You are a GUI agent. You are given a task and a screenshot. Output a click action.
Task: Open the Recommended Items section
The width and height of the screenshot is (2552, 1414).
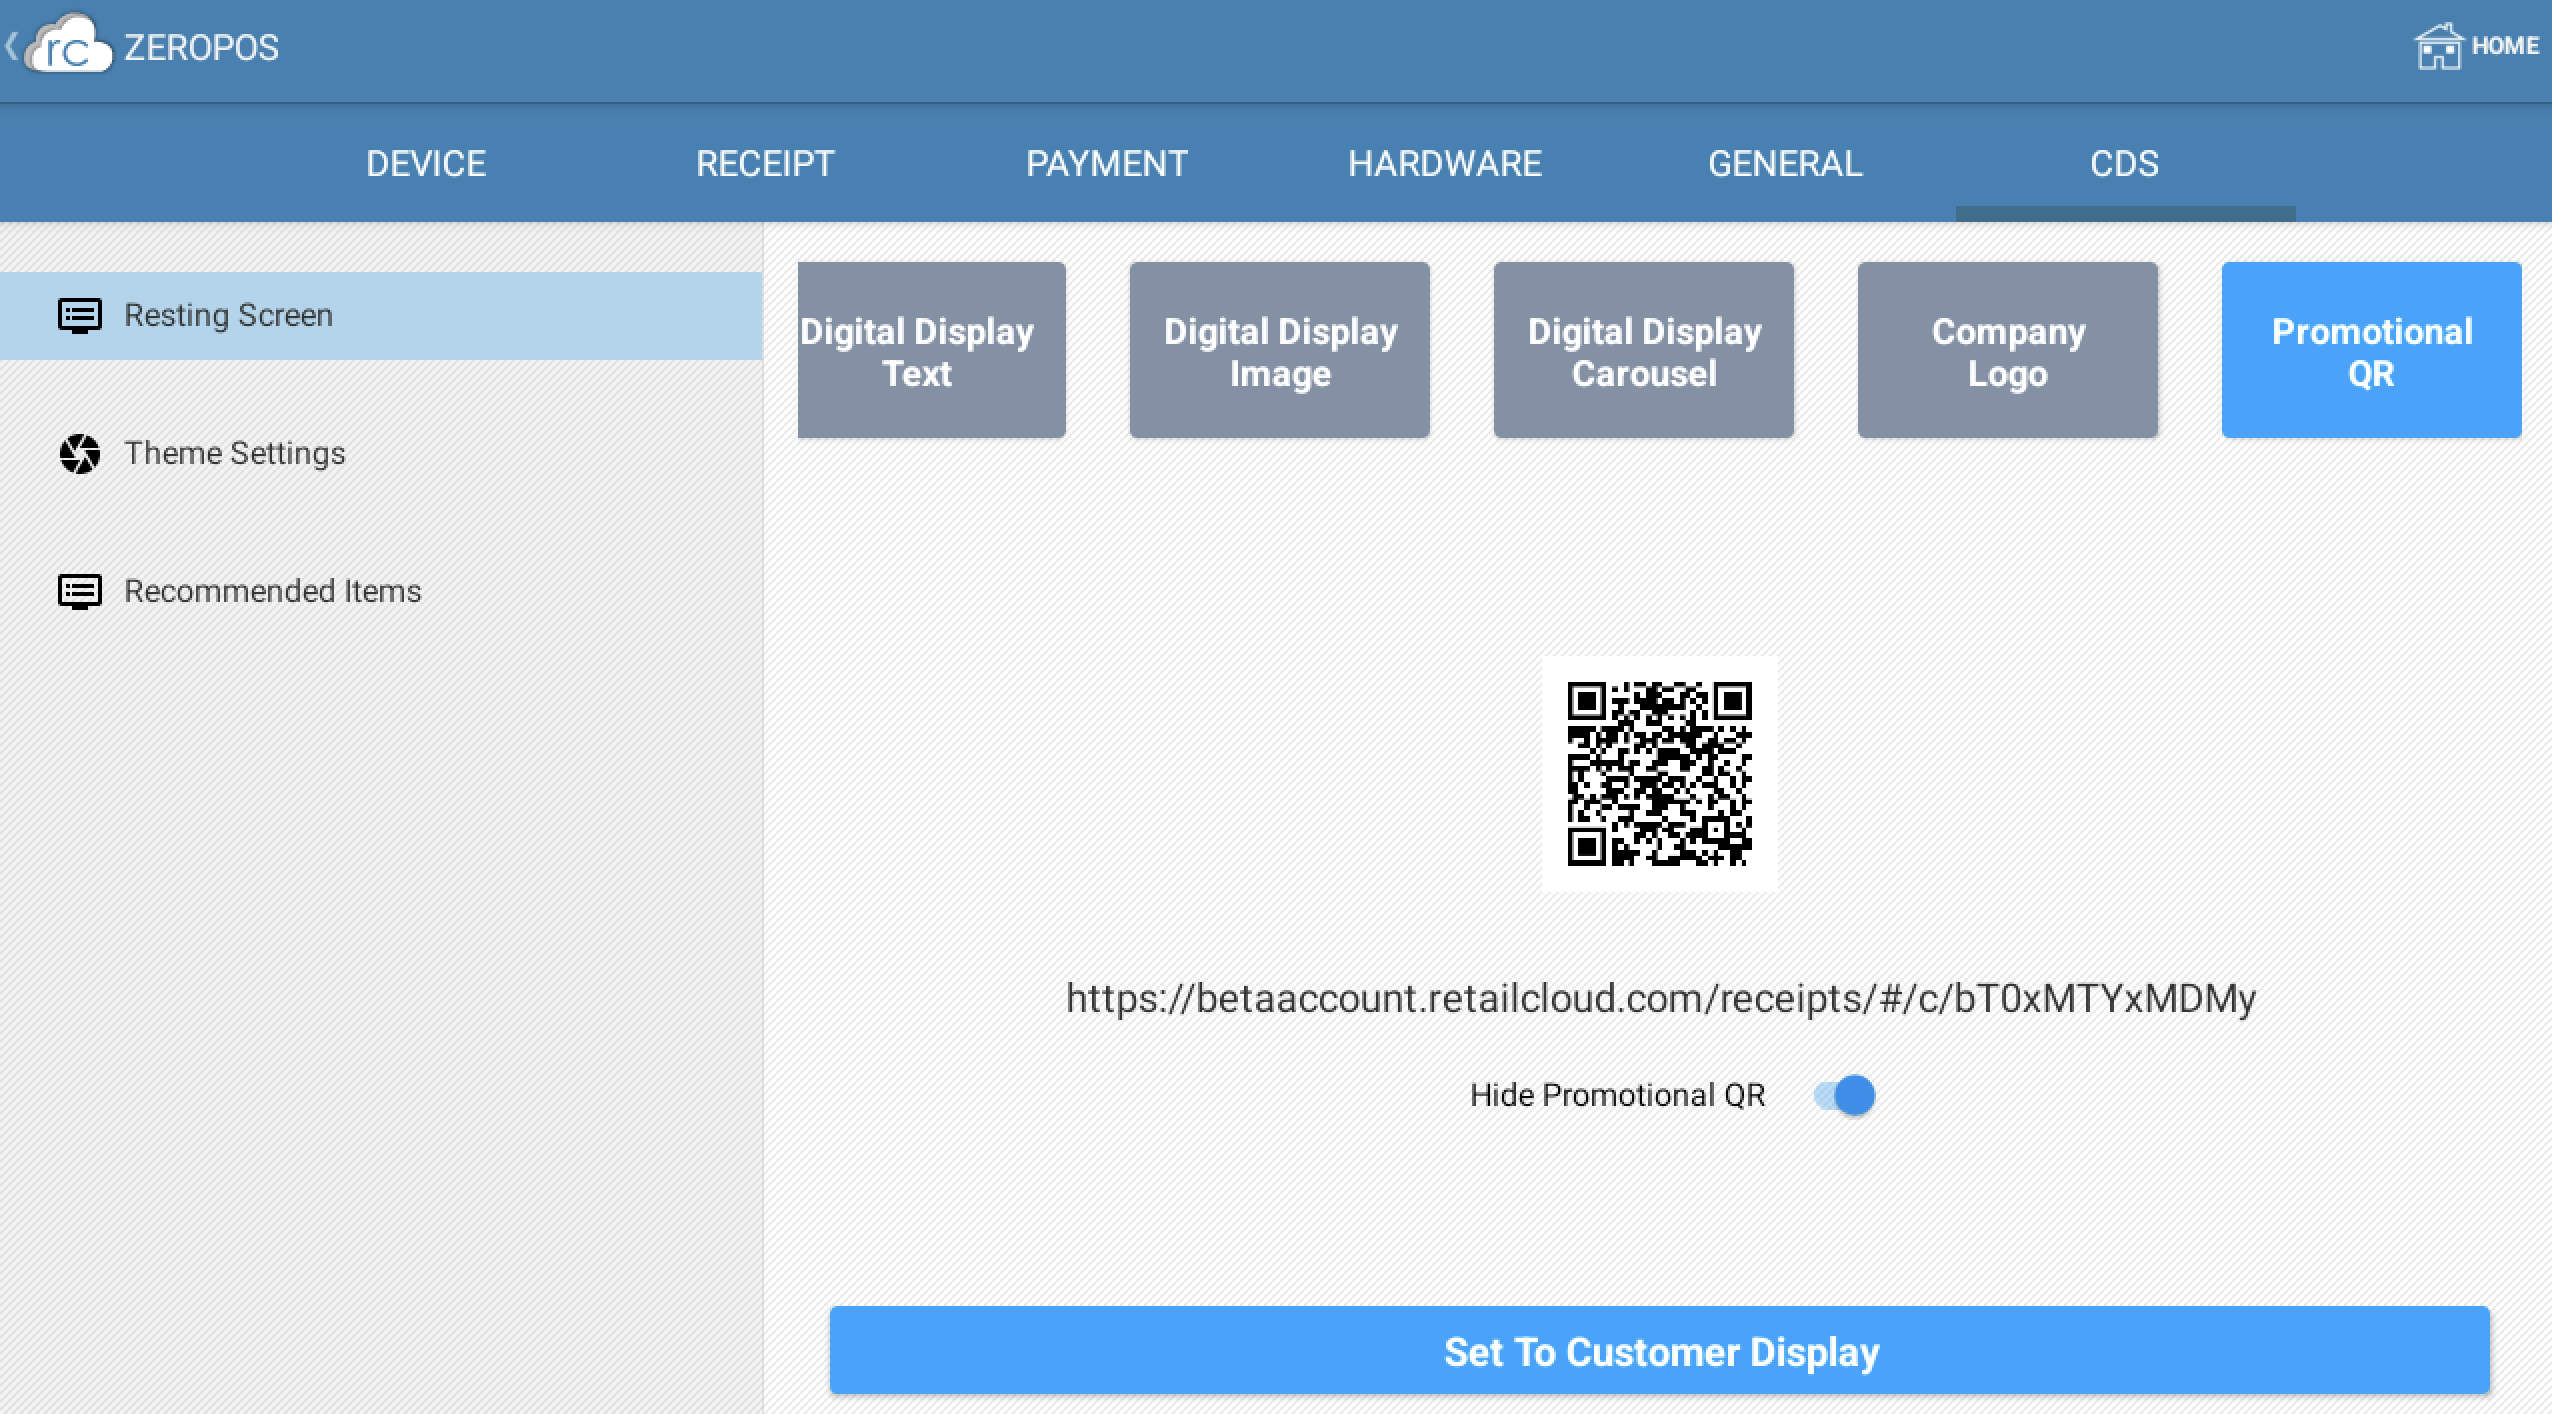pyautogui.click(x=272, y=591)
